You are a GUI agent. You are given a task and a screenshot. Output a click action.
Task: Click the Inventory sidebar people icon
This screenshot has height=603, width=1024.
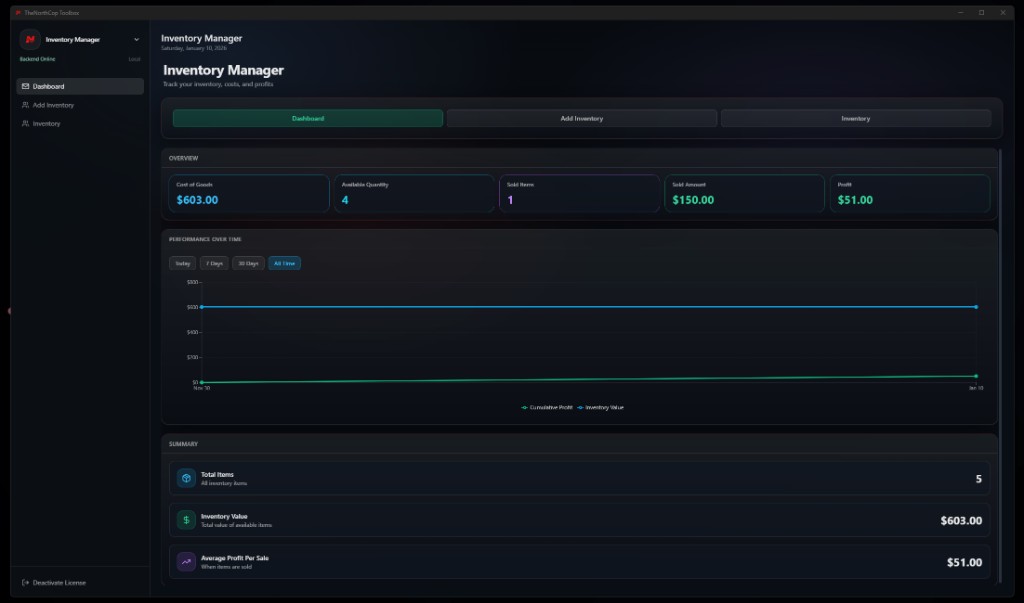click(25, 123)
